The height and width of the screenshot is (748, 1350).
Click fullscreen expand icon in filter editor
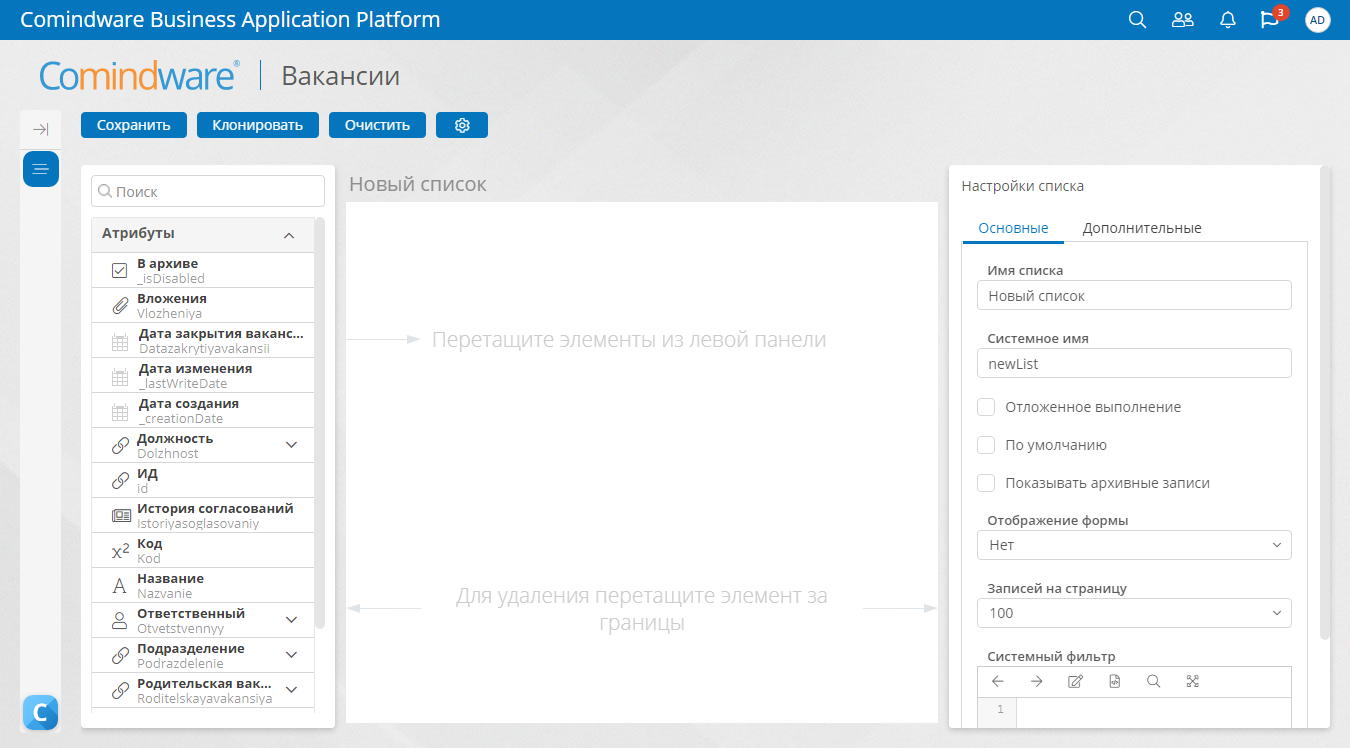1192,681
